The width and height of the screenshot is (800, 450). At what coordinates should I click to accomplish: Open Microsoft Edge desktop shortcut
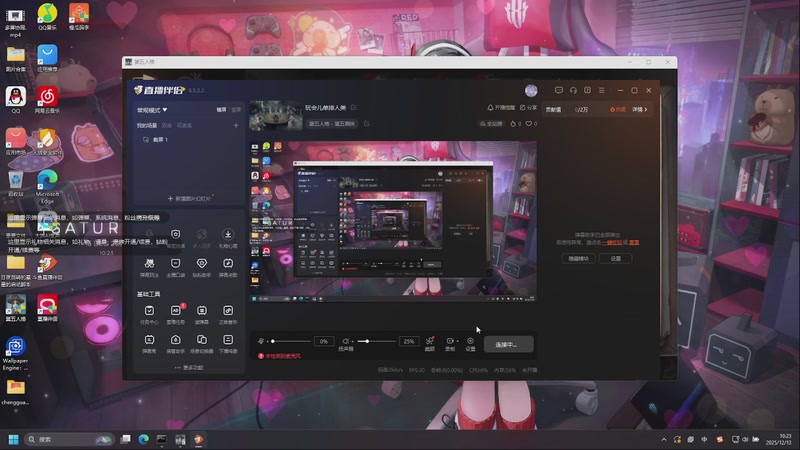click(47, 187)
